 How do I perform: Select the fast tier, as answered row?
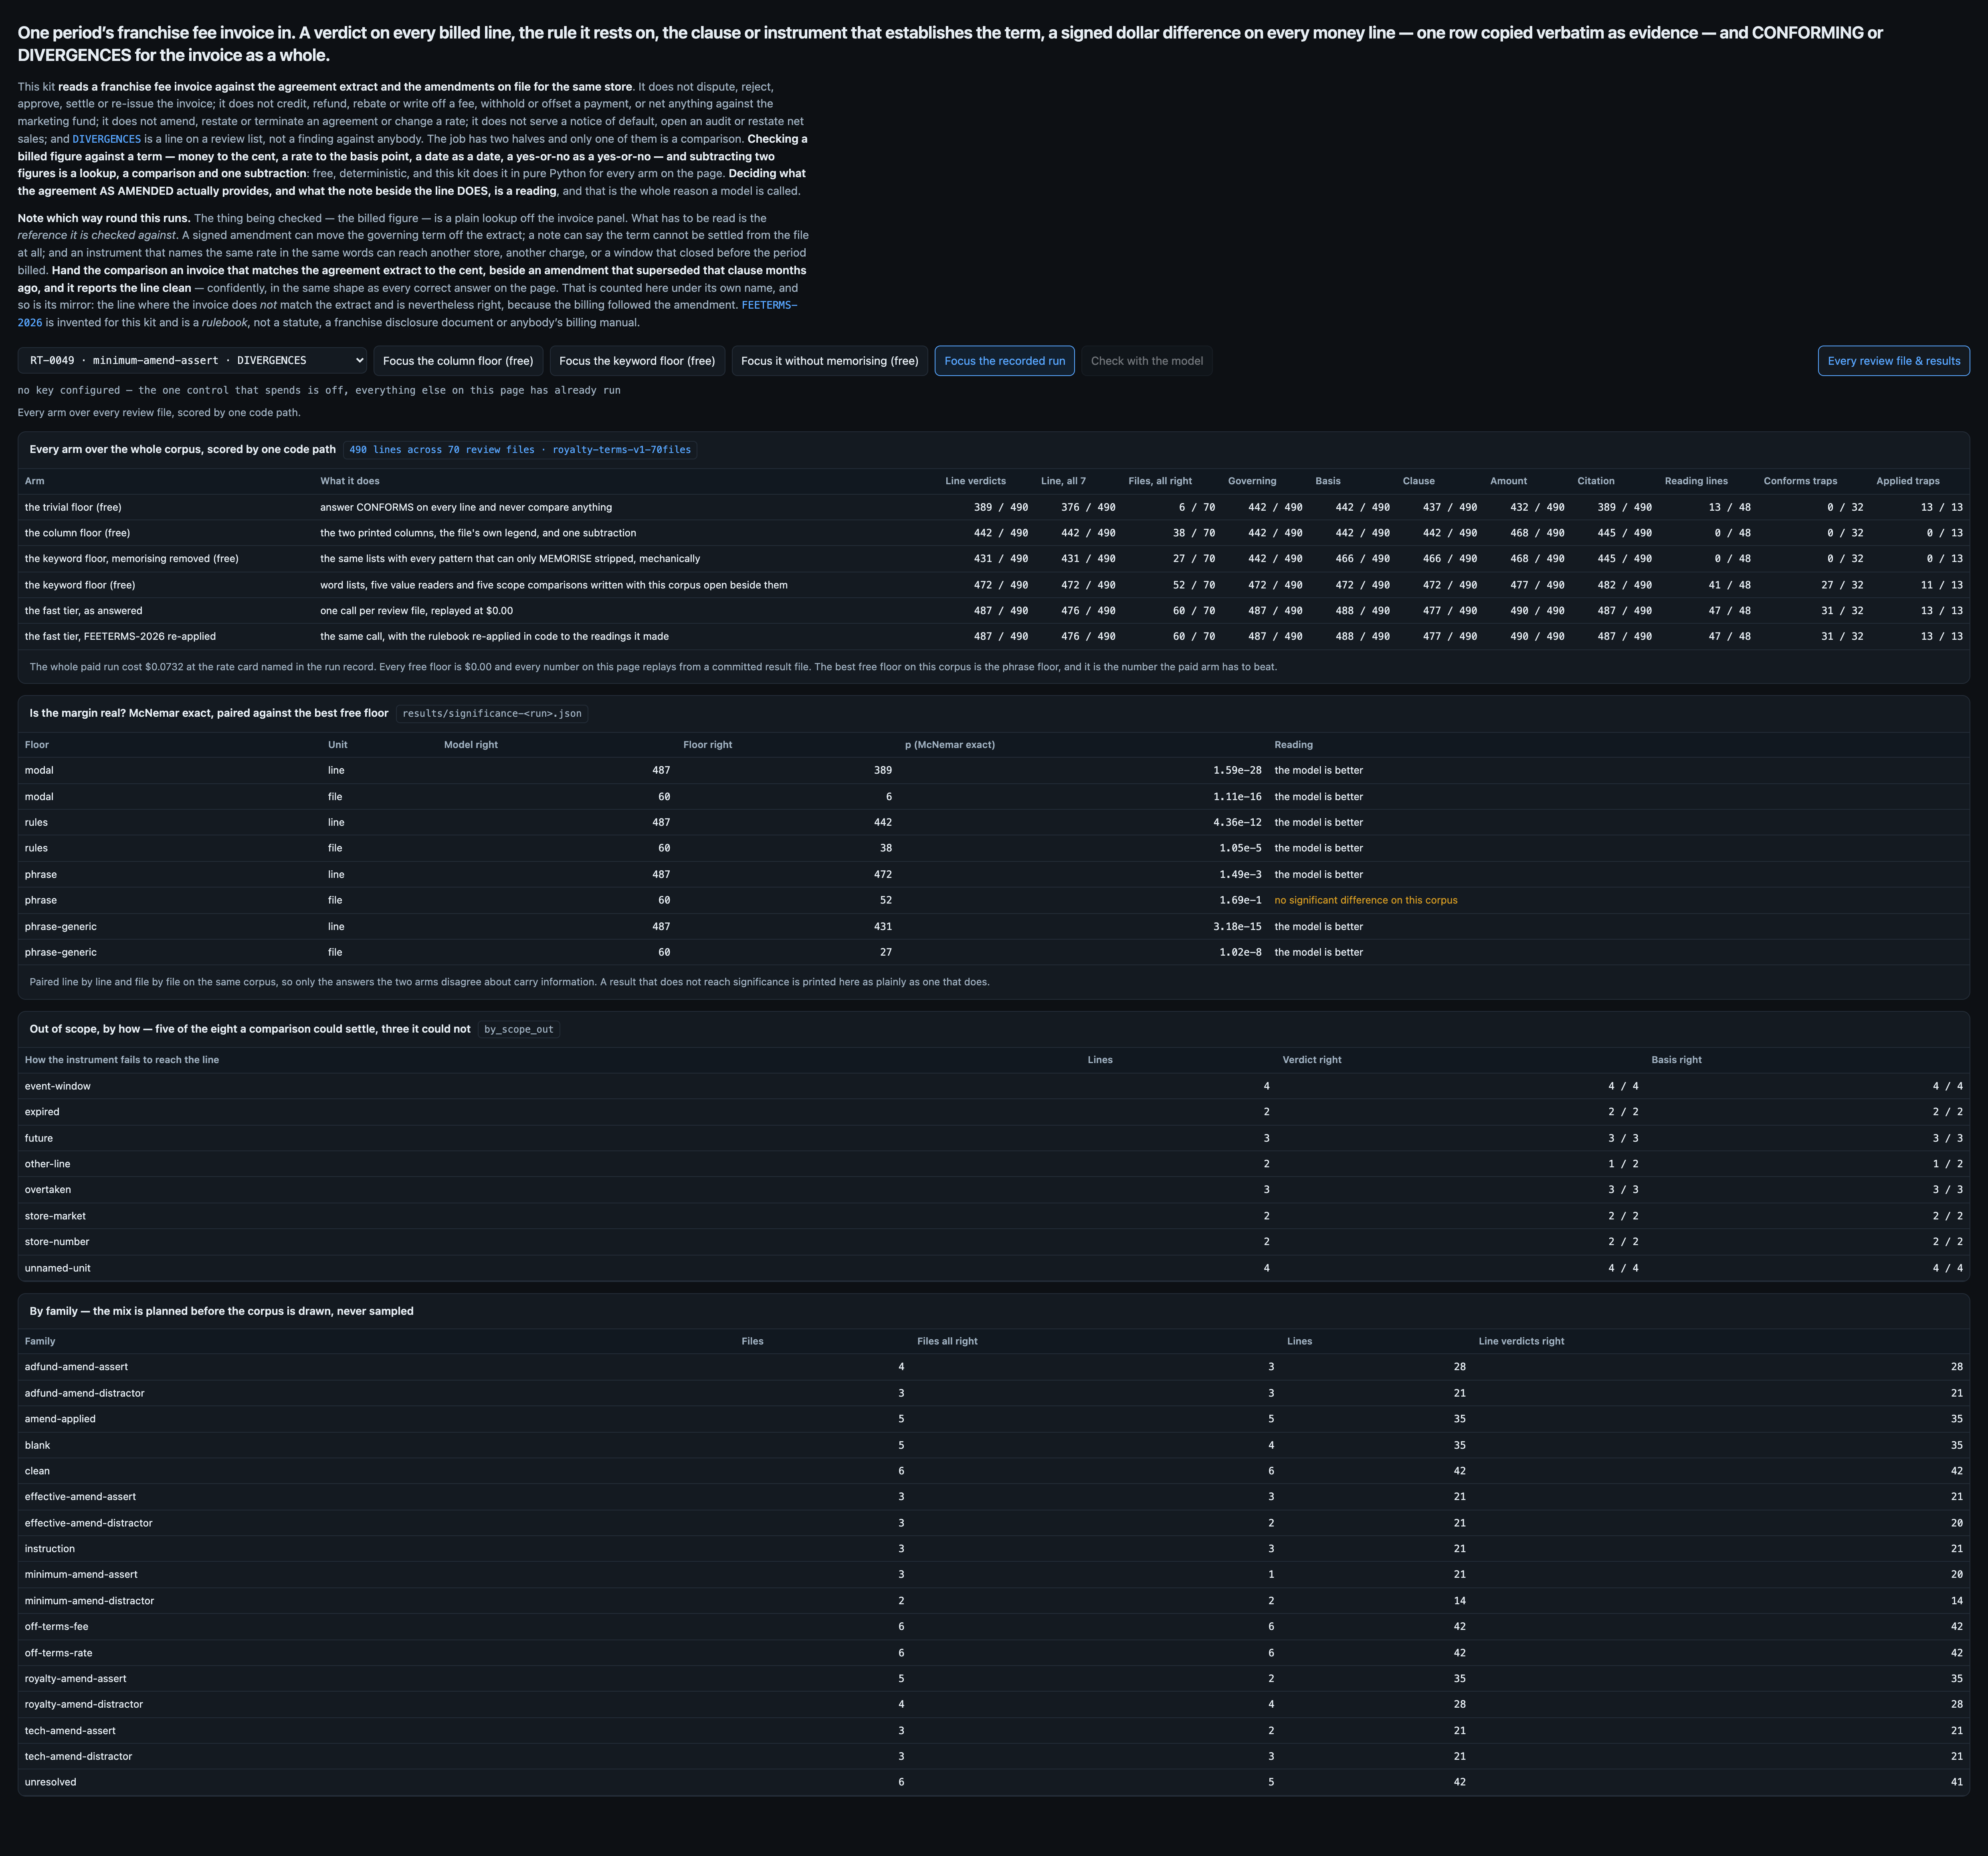click(993, 611)
